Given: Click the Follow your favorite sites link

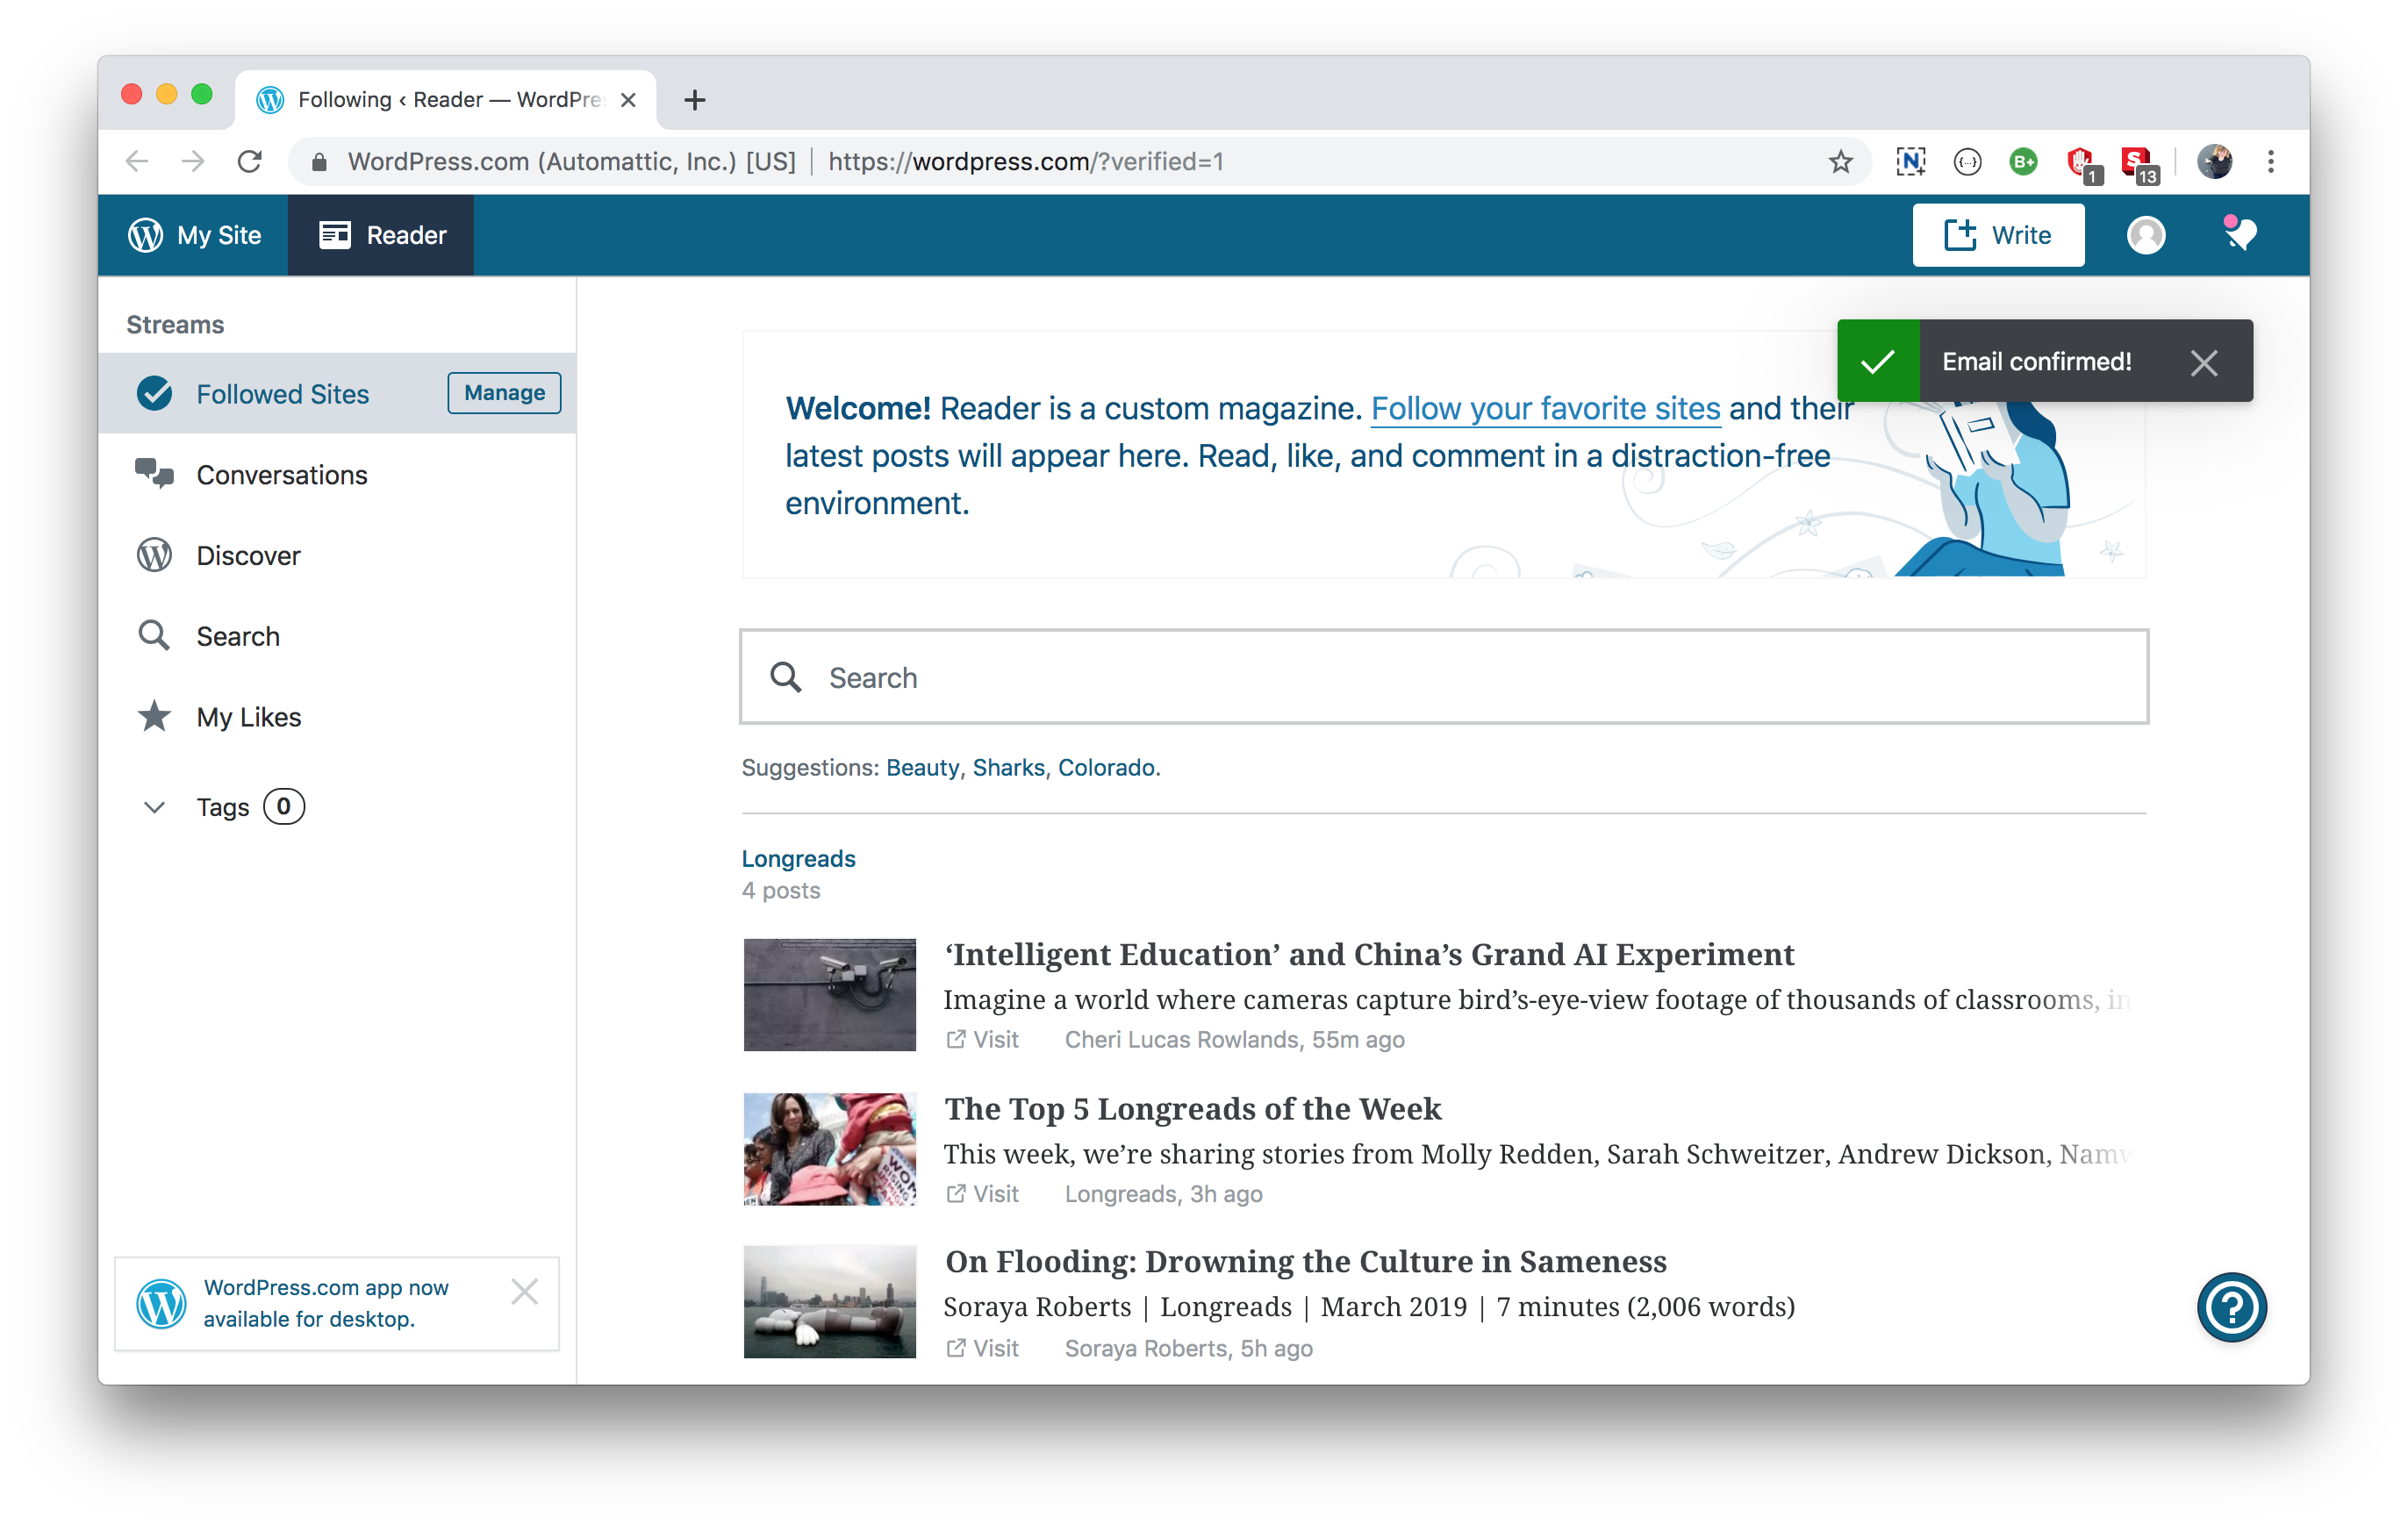Looking at the screenshot, I should (x=1545, y=408).
